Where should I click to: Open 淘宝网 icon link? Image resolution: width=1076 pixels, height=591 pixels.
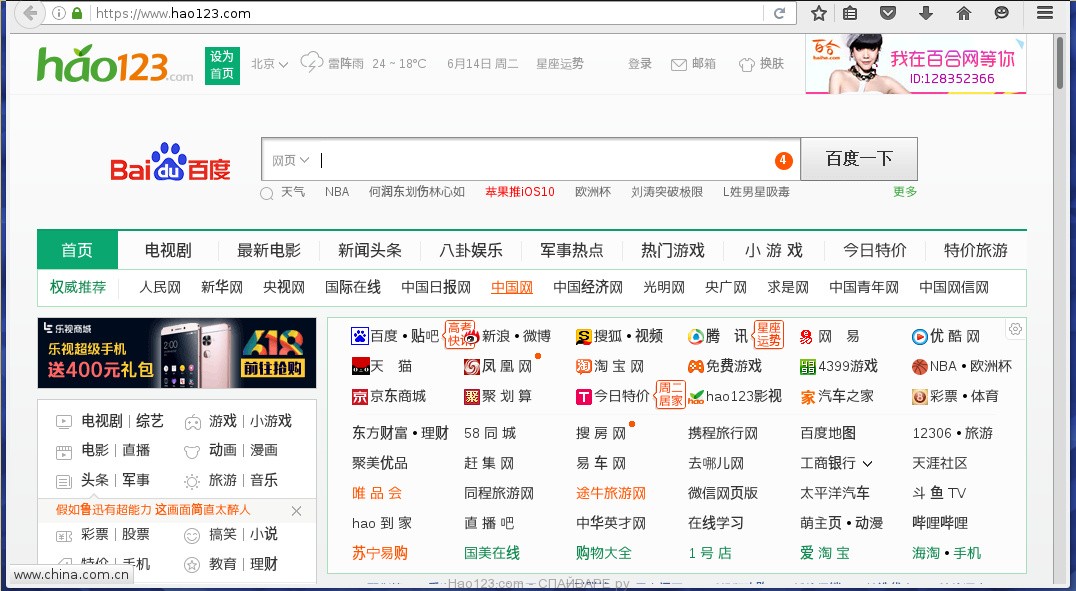[x=583, y=367]
